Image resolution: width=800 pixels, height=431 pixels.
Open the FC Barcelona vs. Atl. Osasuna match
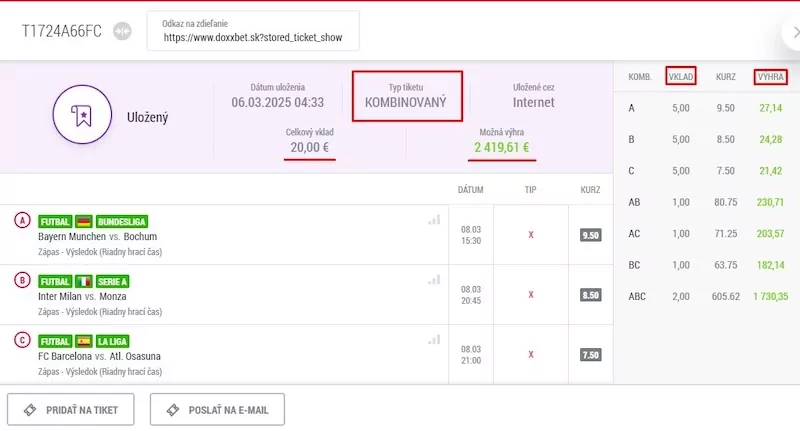99,356
